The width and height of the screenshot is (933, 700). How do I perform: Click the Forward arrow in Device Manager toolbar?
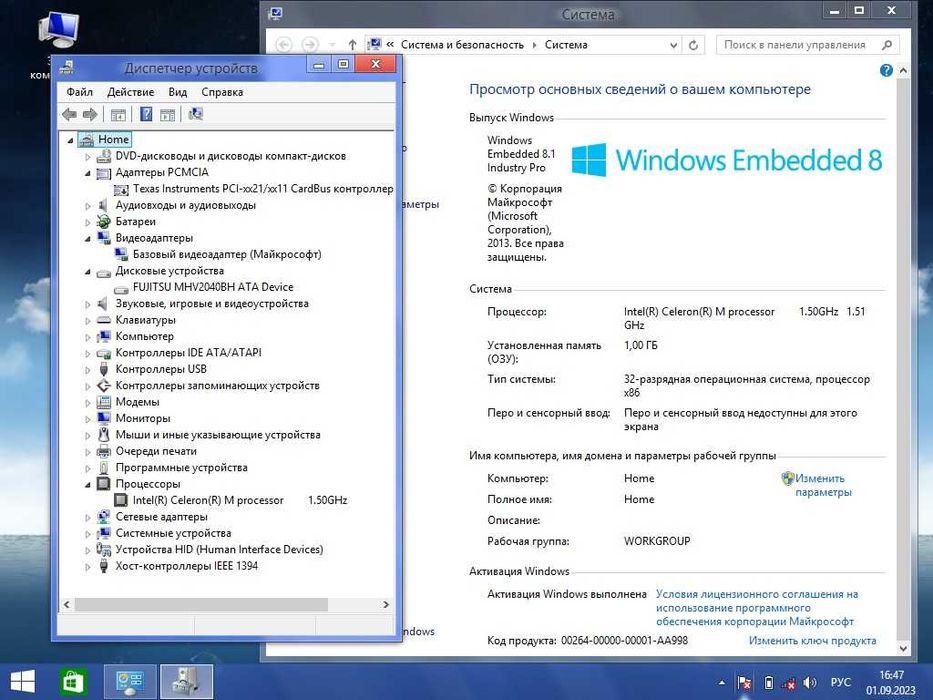(90, 114)
